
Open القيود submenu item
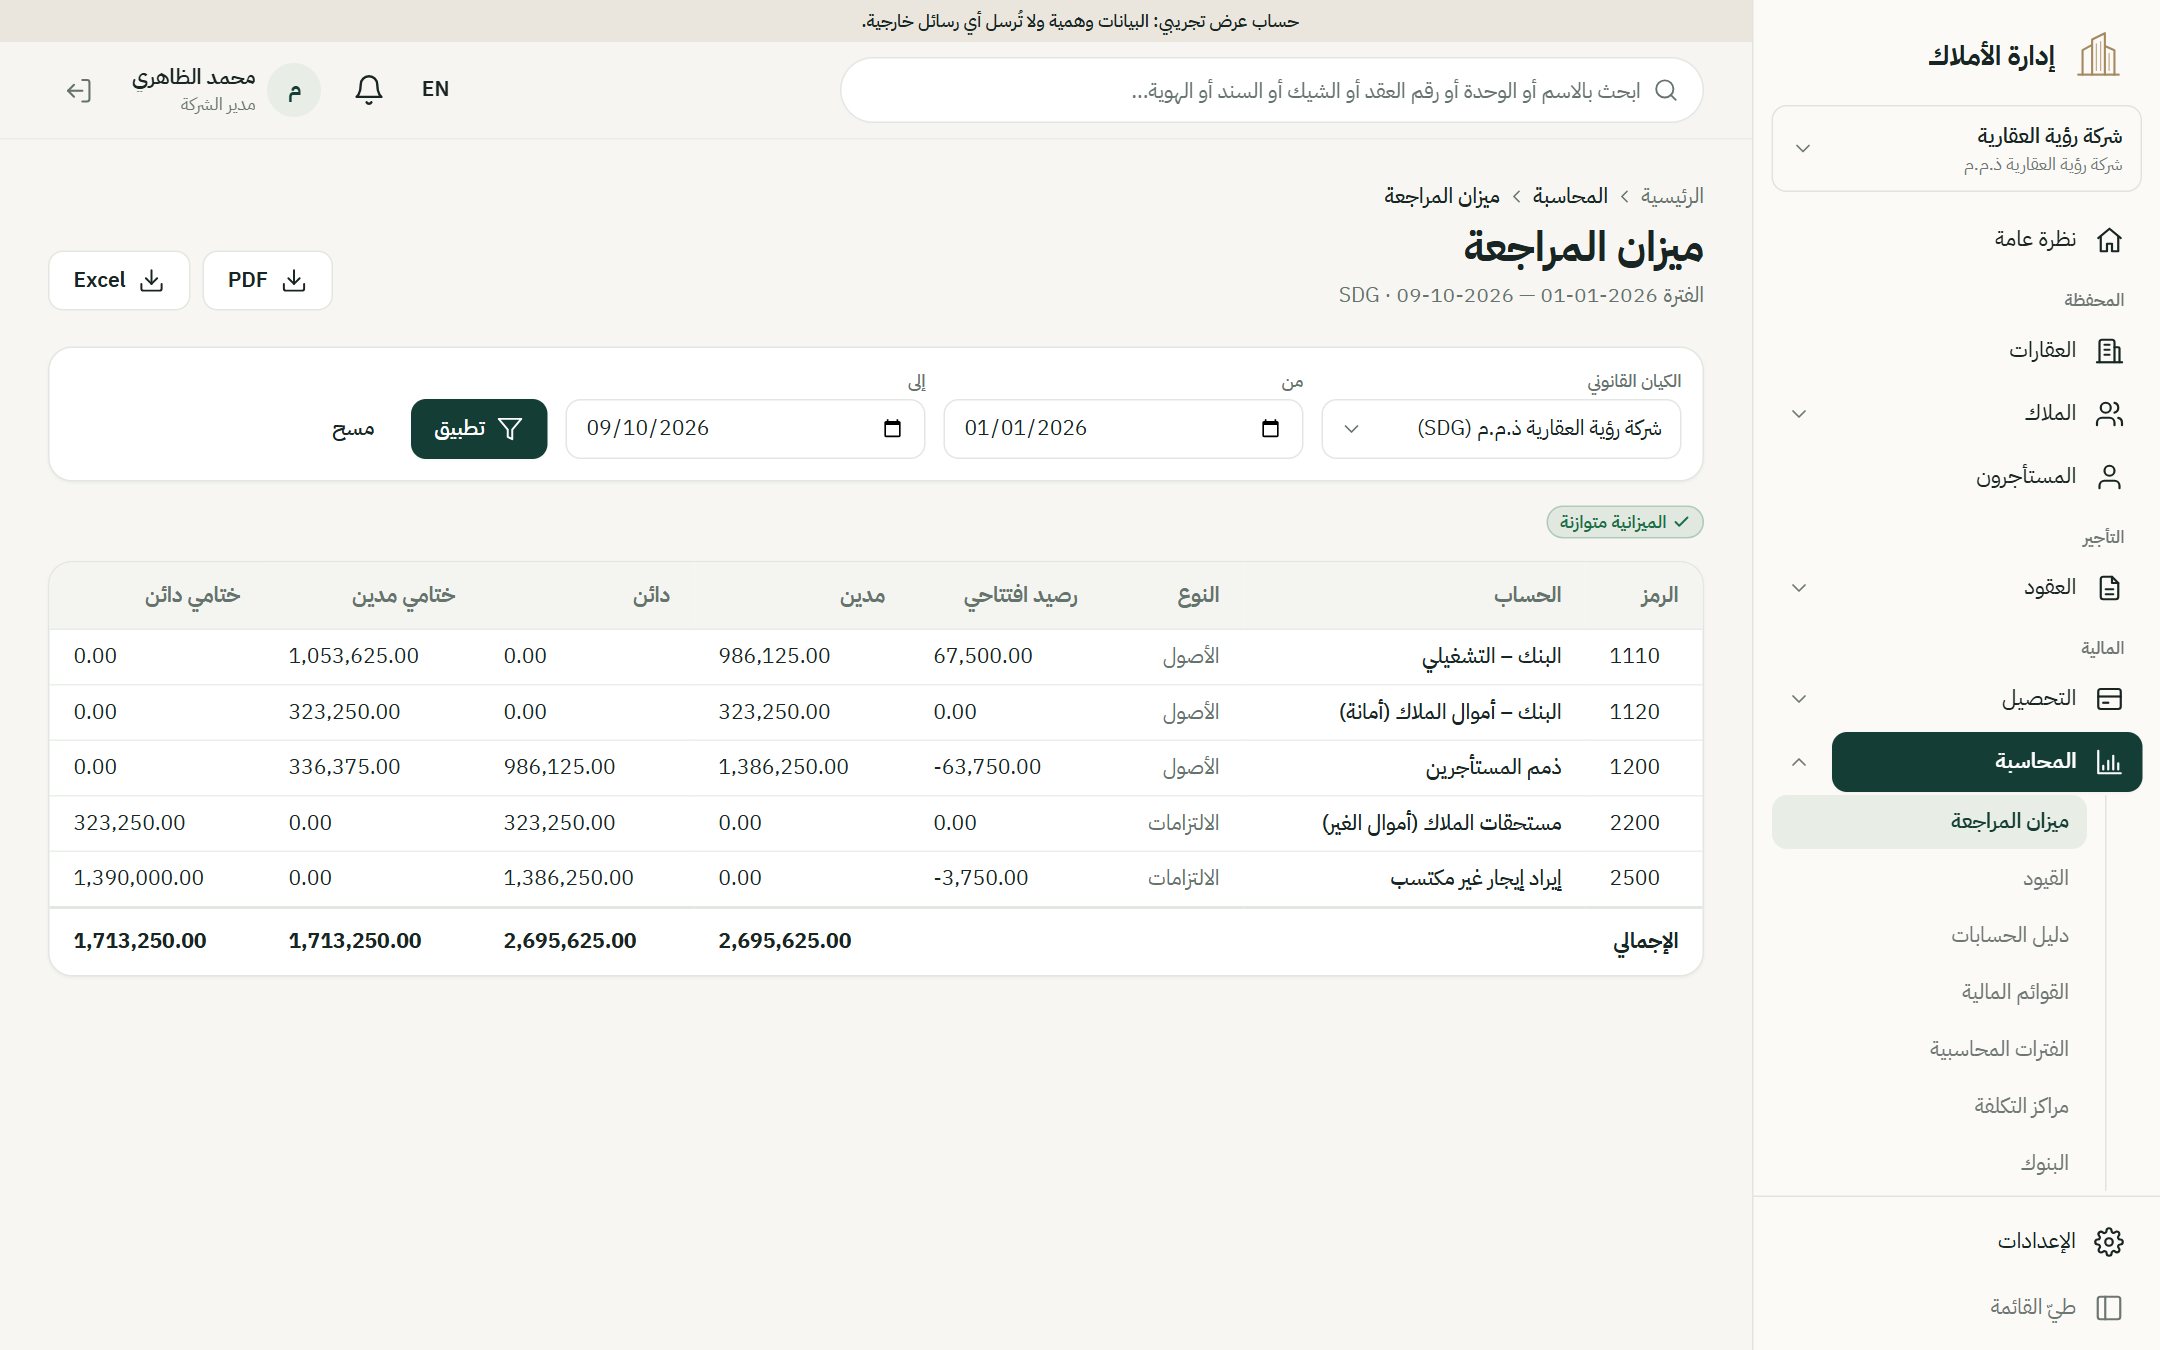click(1929, 879)
